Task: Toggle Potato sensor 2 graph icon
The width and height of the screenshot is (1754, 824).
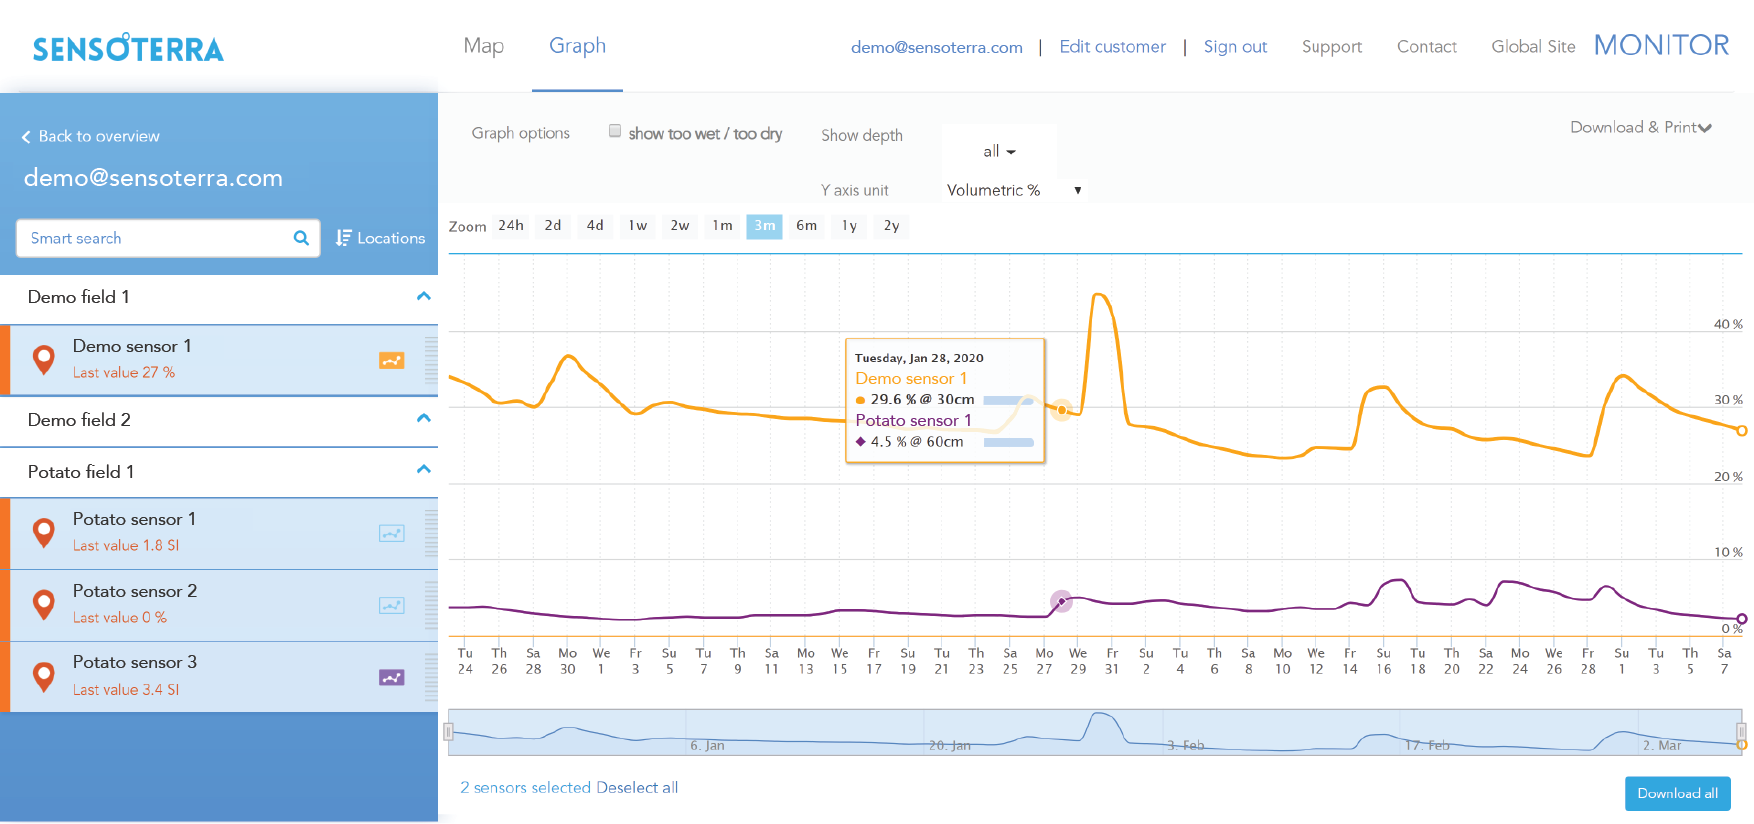Action: click(392, 605)
